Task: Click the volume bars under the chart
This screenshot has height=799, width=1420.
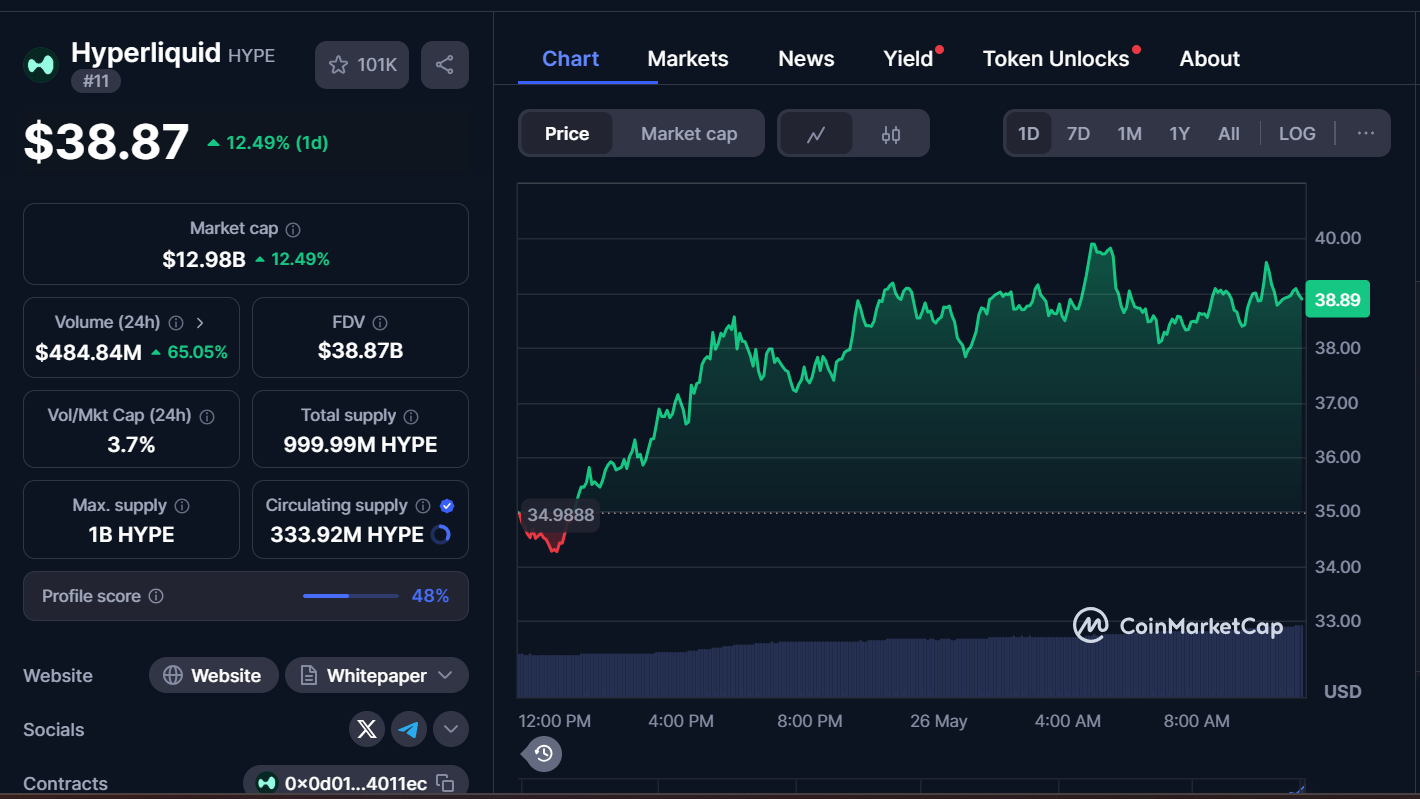Action: point(911,662)
